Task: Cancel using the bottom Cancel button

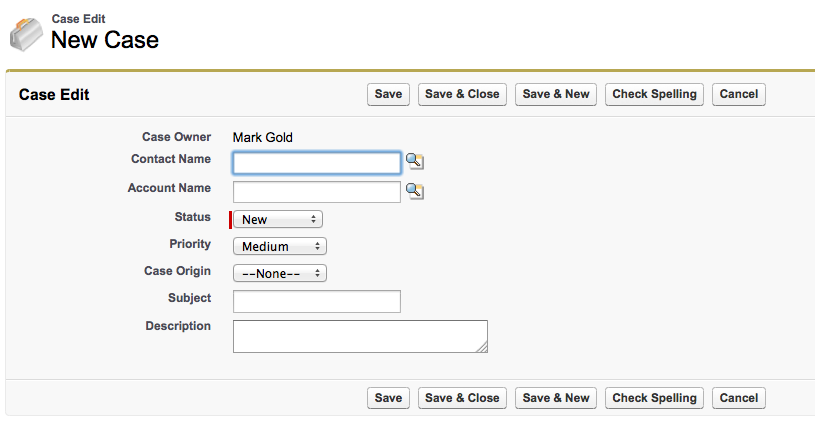Action: [739, 398]
